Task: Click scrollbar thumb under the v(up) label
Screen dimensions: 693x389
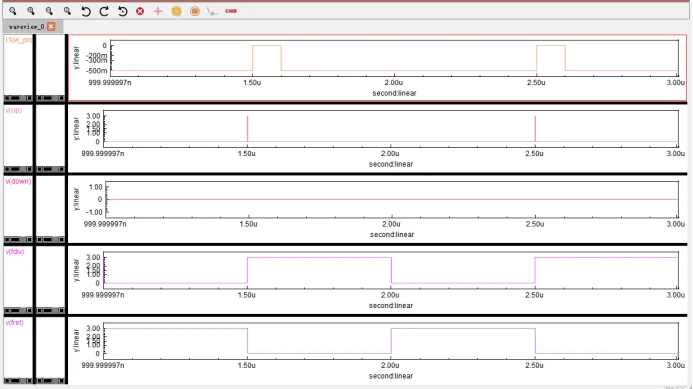Action: tap(15, 169)
